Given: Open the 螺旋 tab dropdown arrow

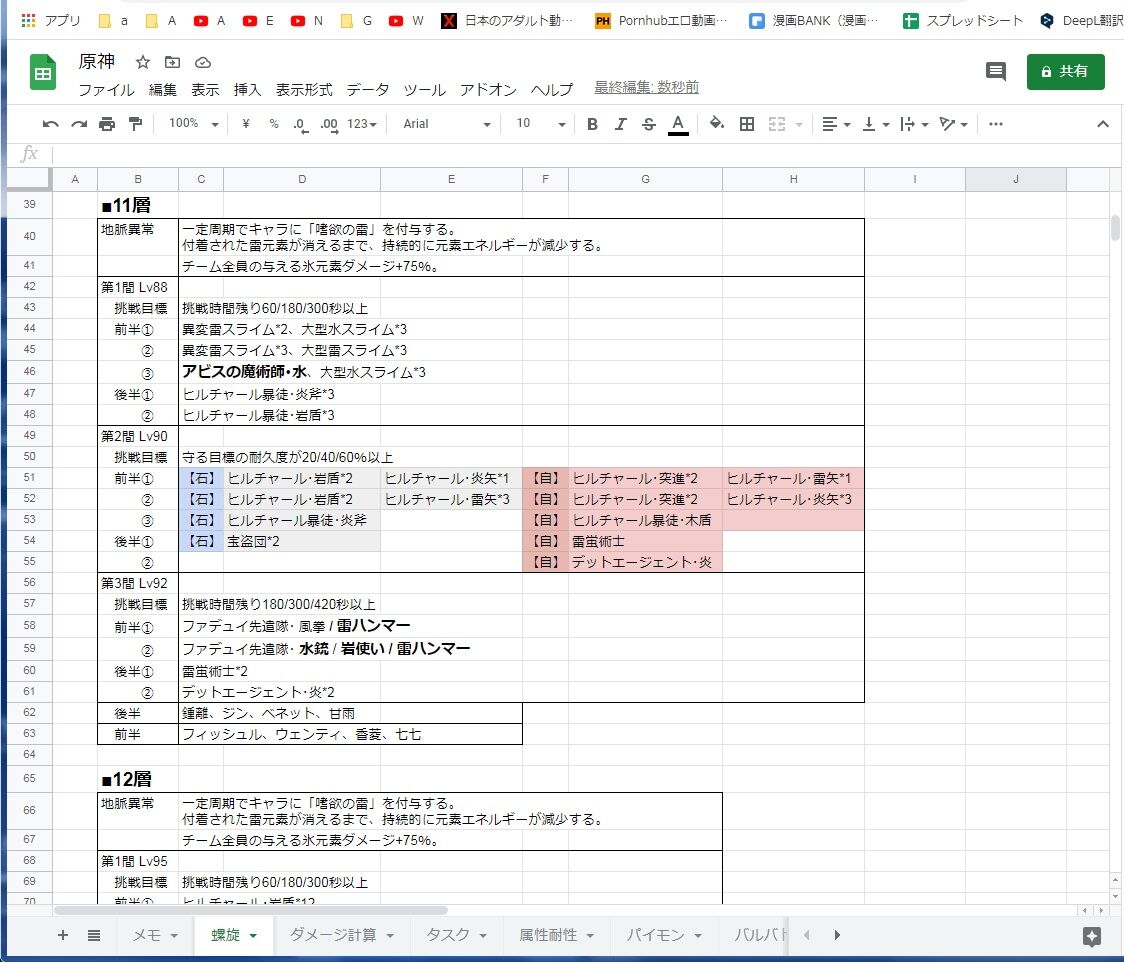Looking at the screenshot, I should click(253, 935).
